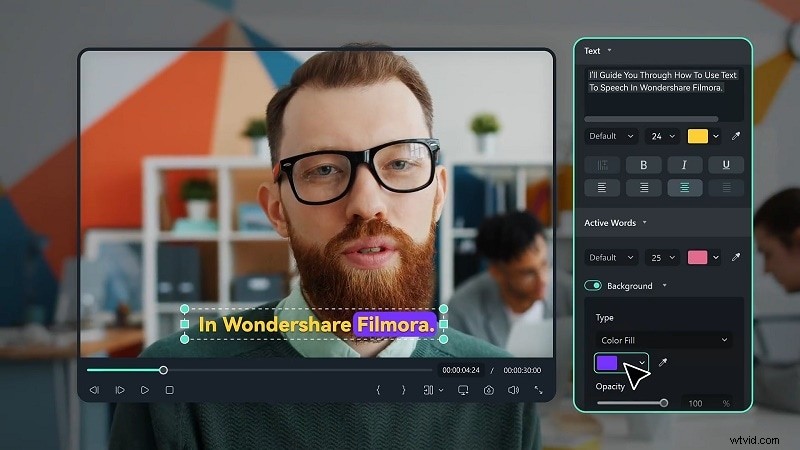Select left text alignment
This screenshot has height=450, width=800.
tap(603, 187)
